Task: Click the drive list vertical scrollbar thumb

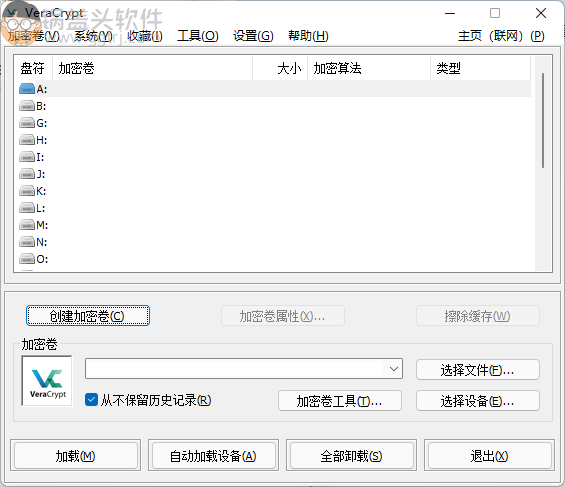Action: point(543,120)
